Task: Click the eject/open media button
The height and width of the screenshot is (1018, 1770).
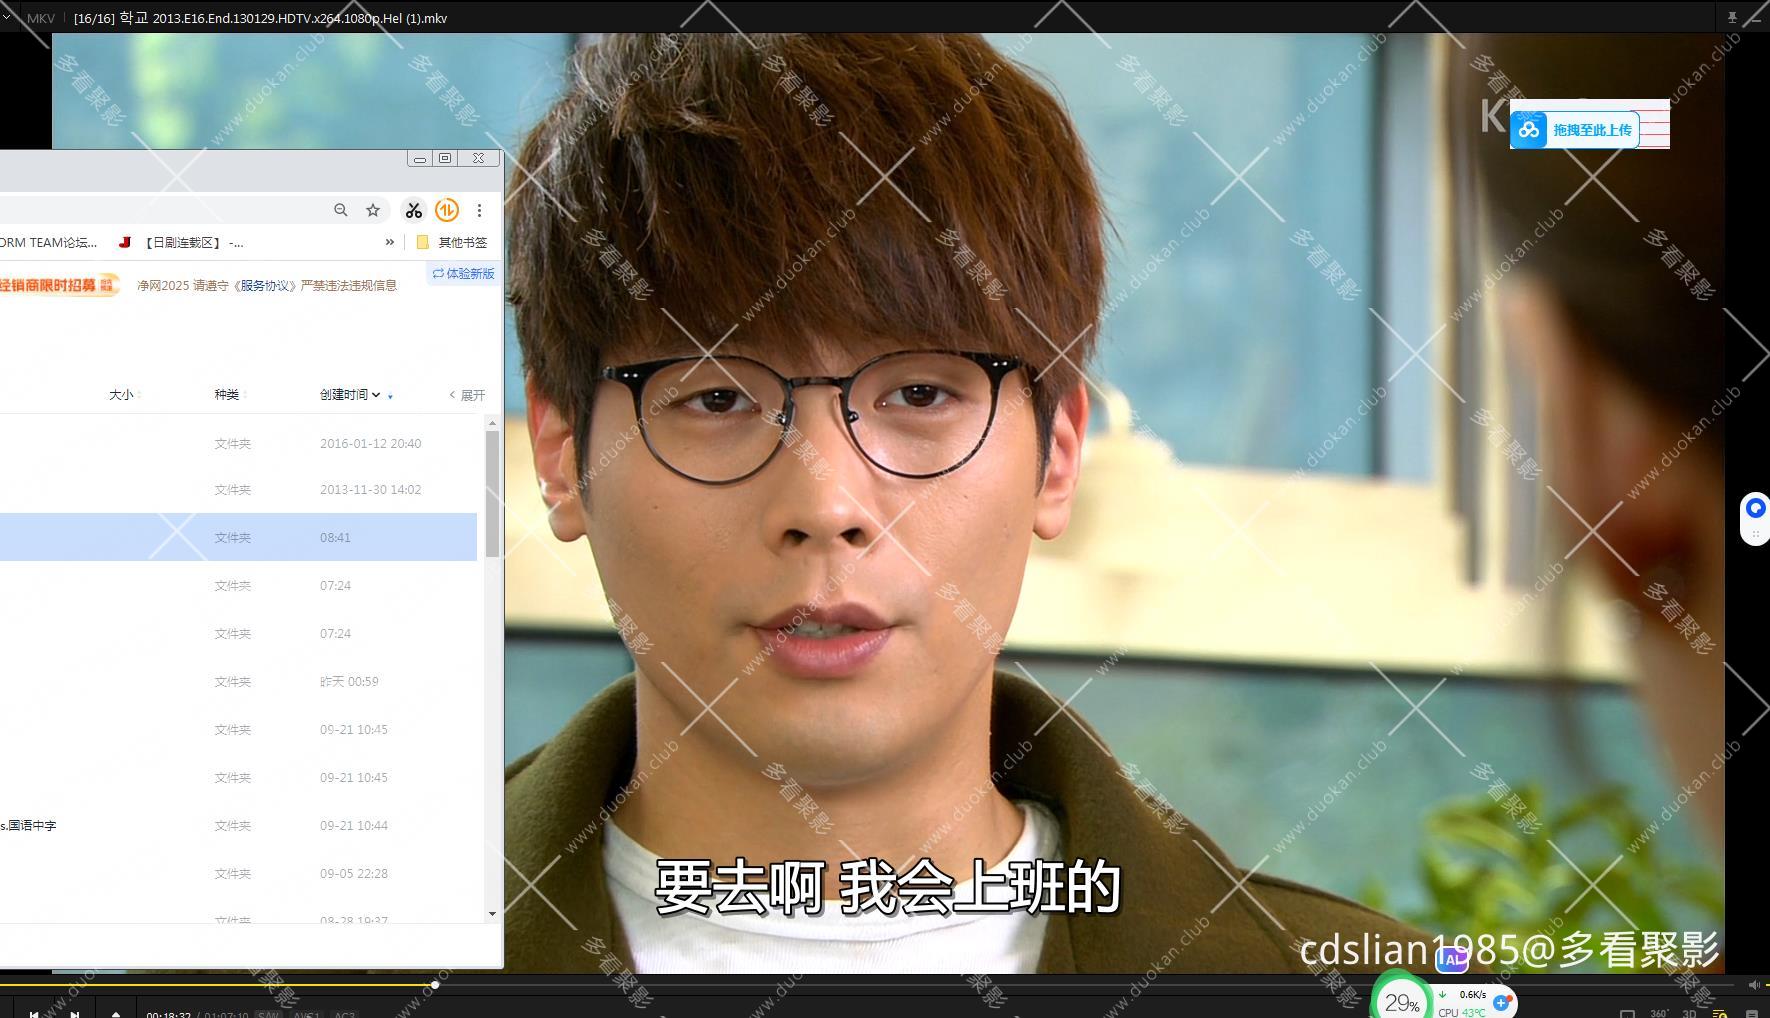Action: (116, 1014)
